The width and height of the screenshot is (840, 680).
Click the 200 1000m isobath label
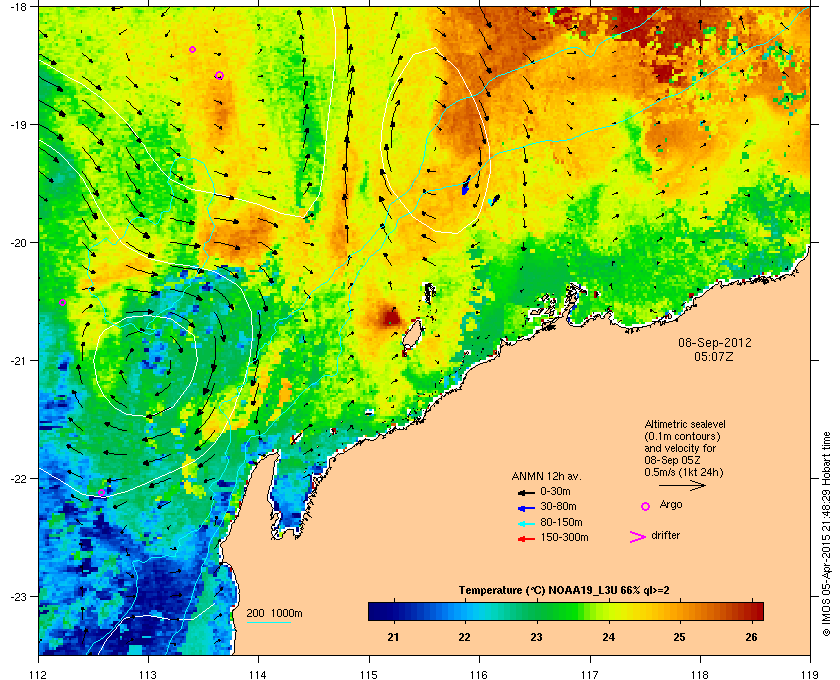[274, 614]
